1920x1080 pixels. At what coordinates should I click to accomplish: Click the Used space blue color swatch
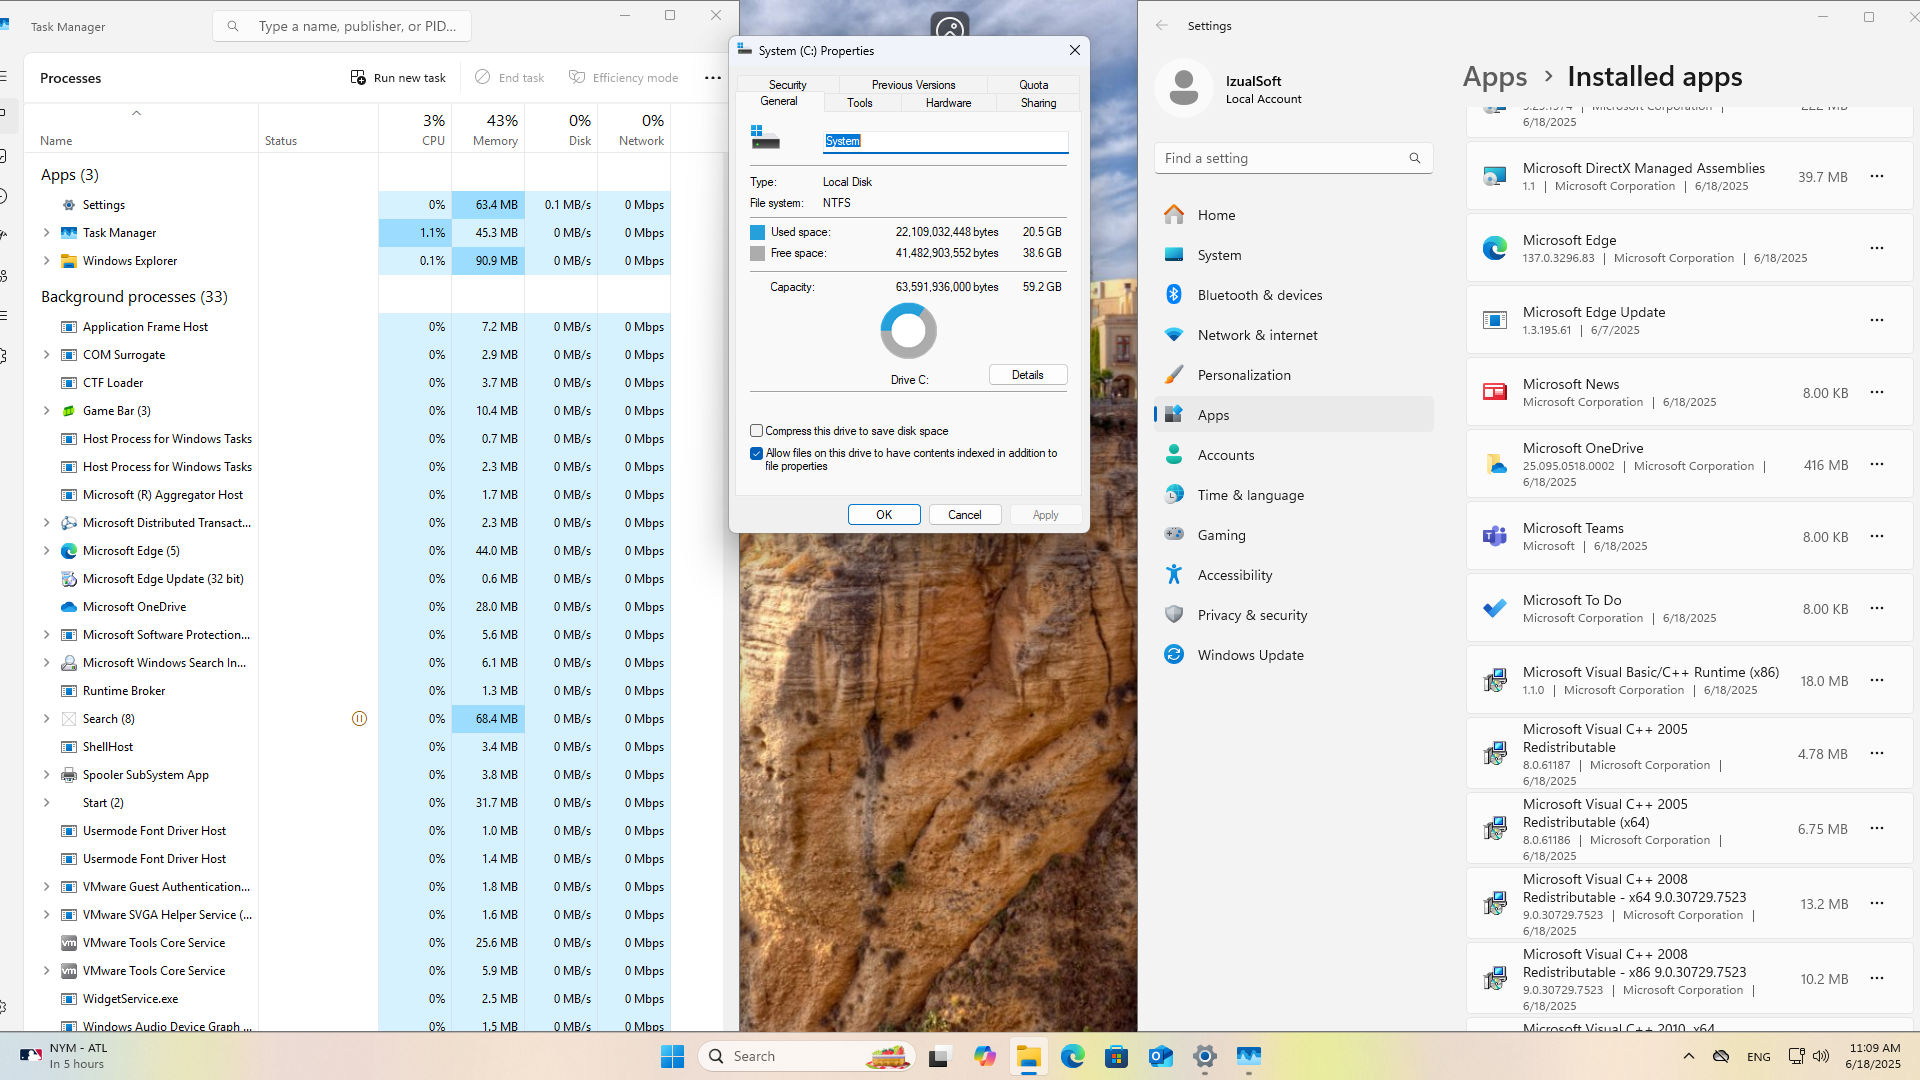(758, 232)
